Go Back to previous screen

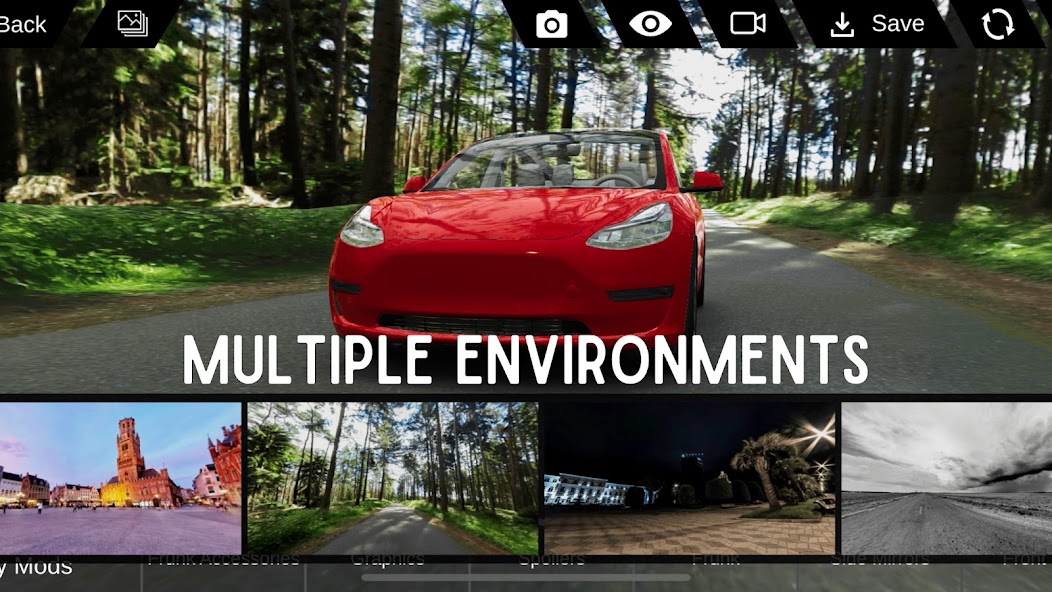[24, 24]
